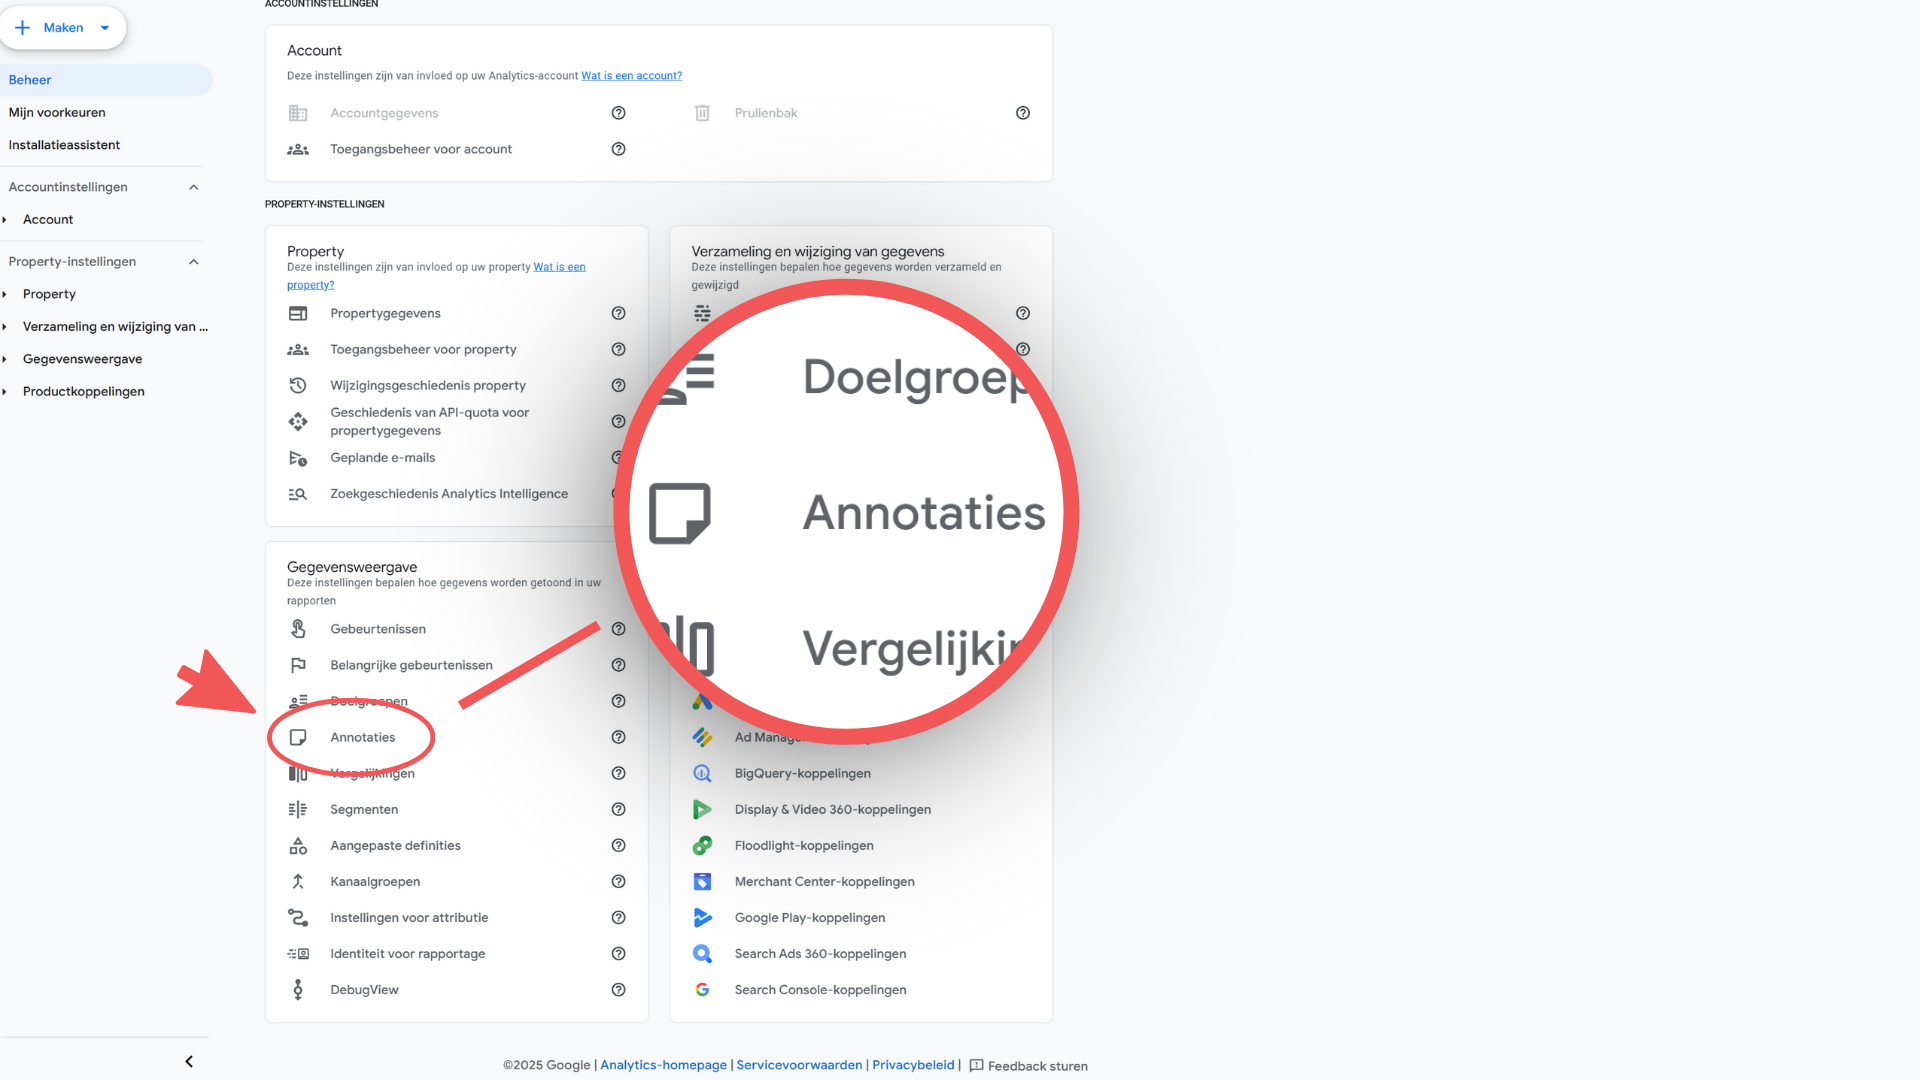Click the Merchant Center-koppelingen icon
Image resolution: width=1920 pixels, height=1080 pixels.
(702, 881)
